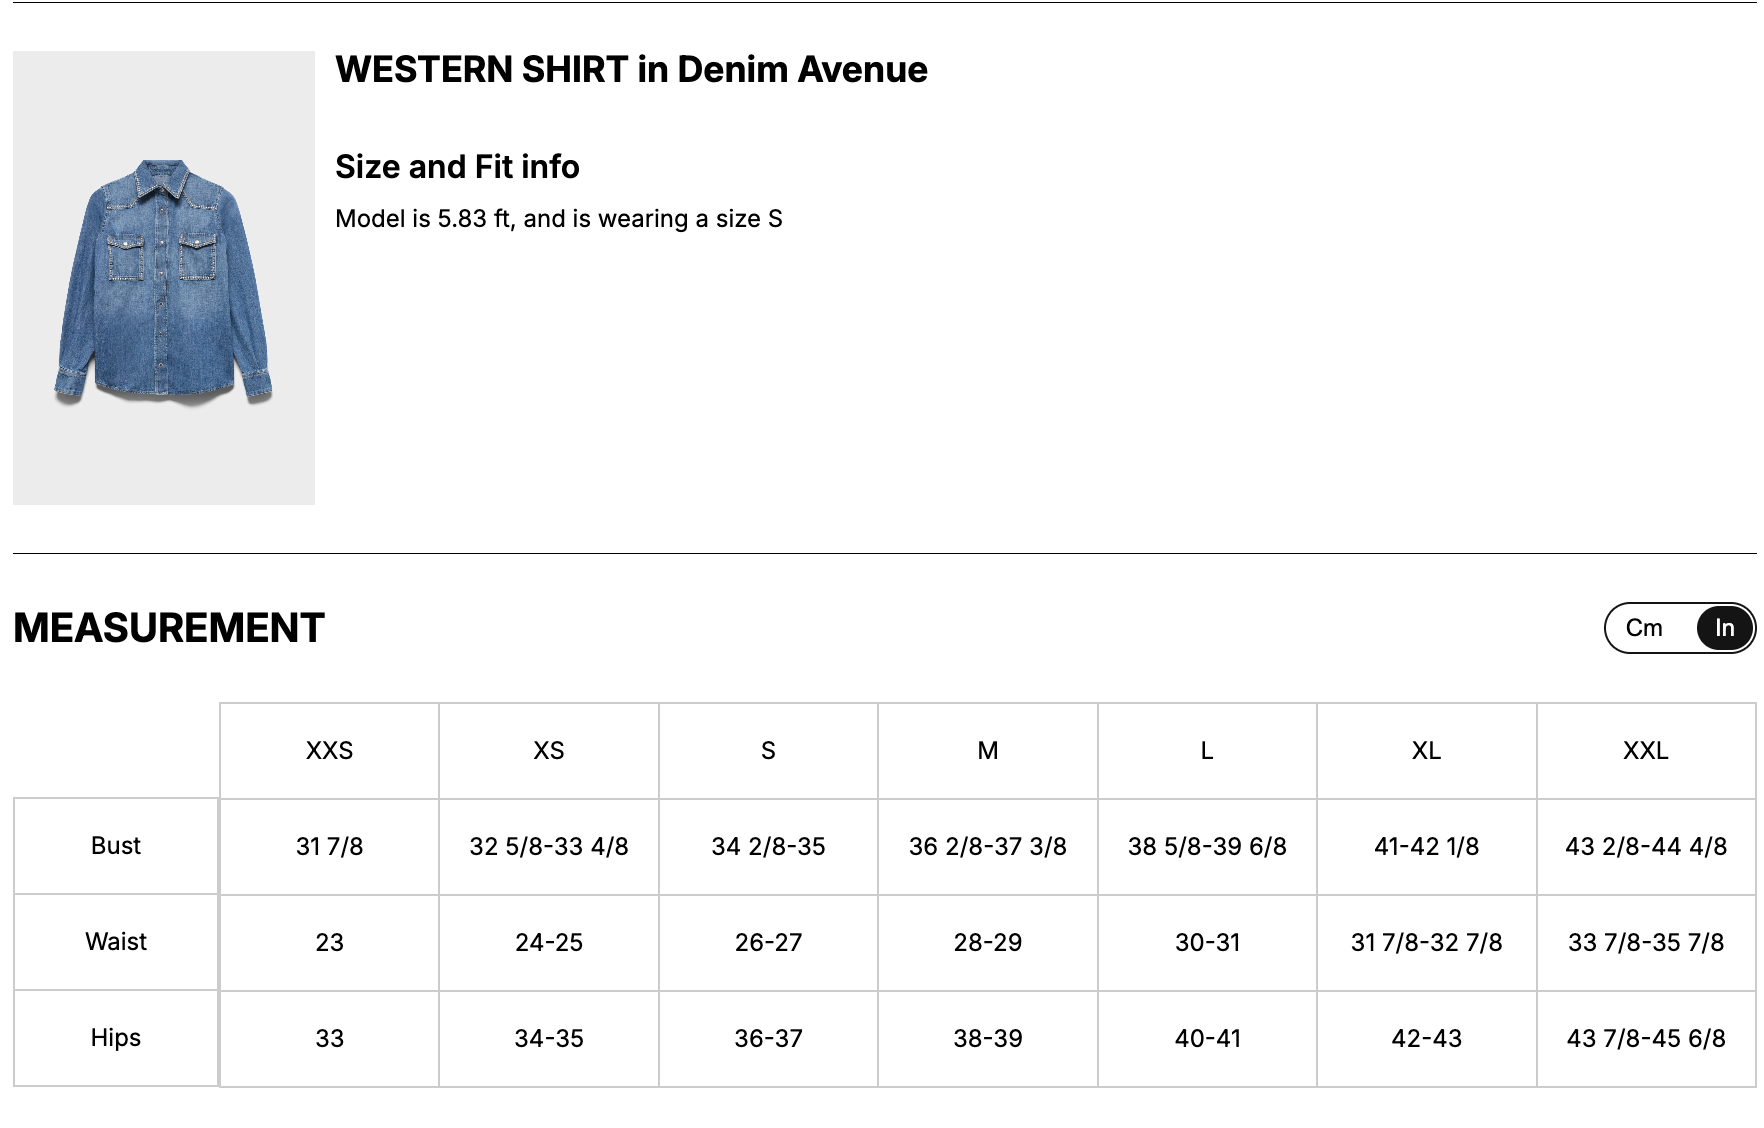Select bust cell 34 2/8-35 for size S
1764x1128 pixels.
(x=768, y=847)
